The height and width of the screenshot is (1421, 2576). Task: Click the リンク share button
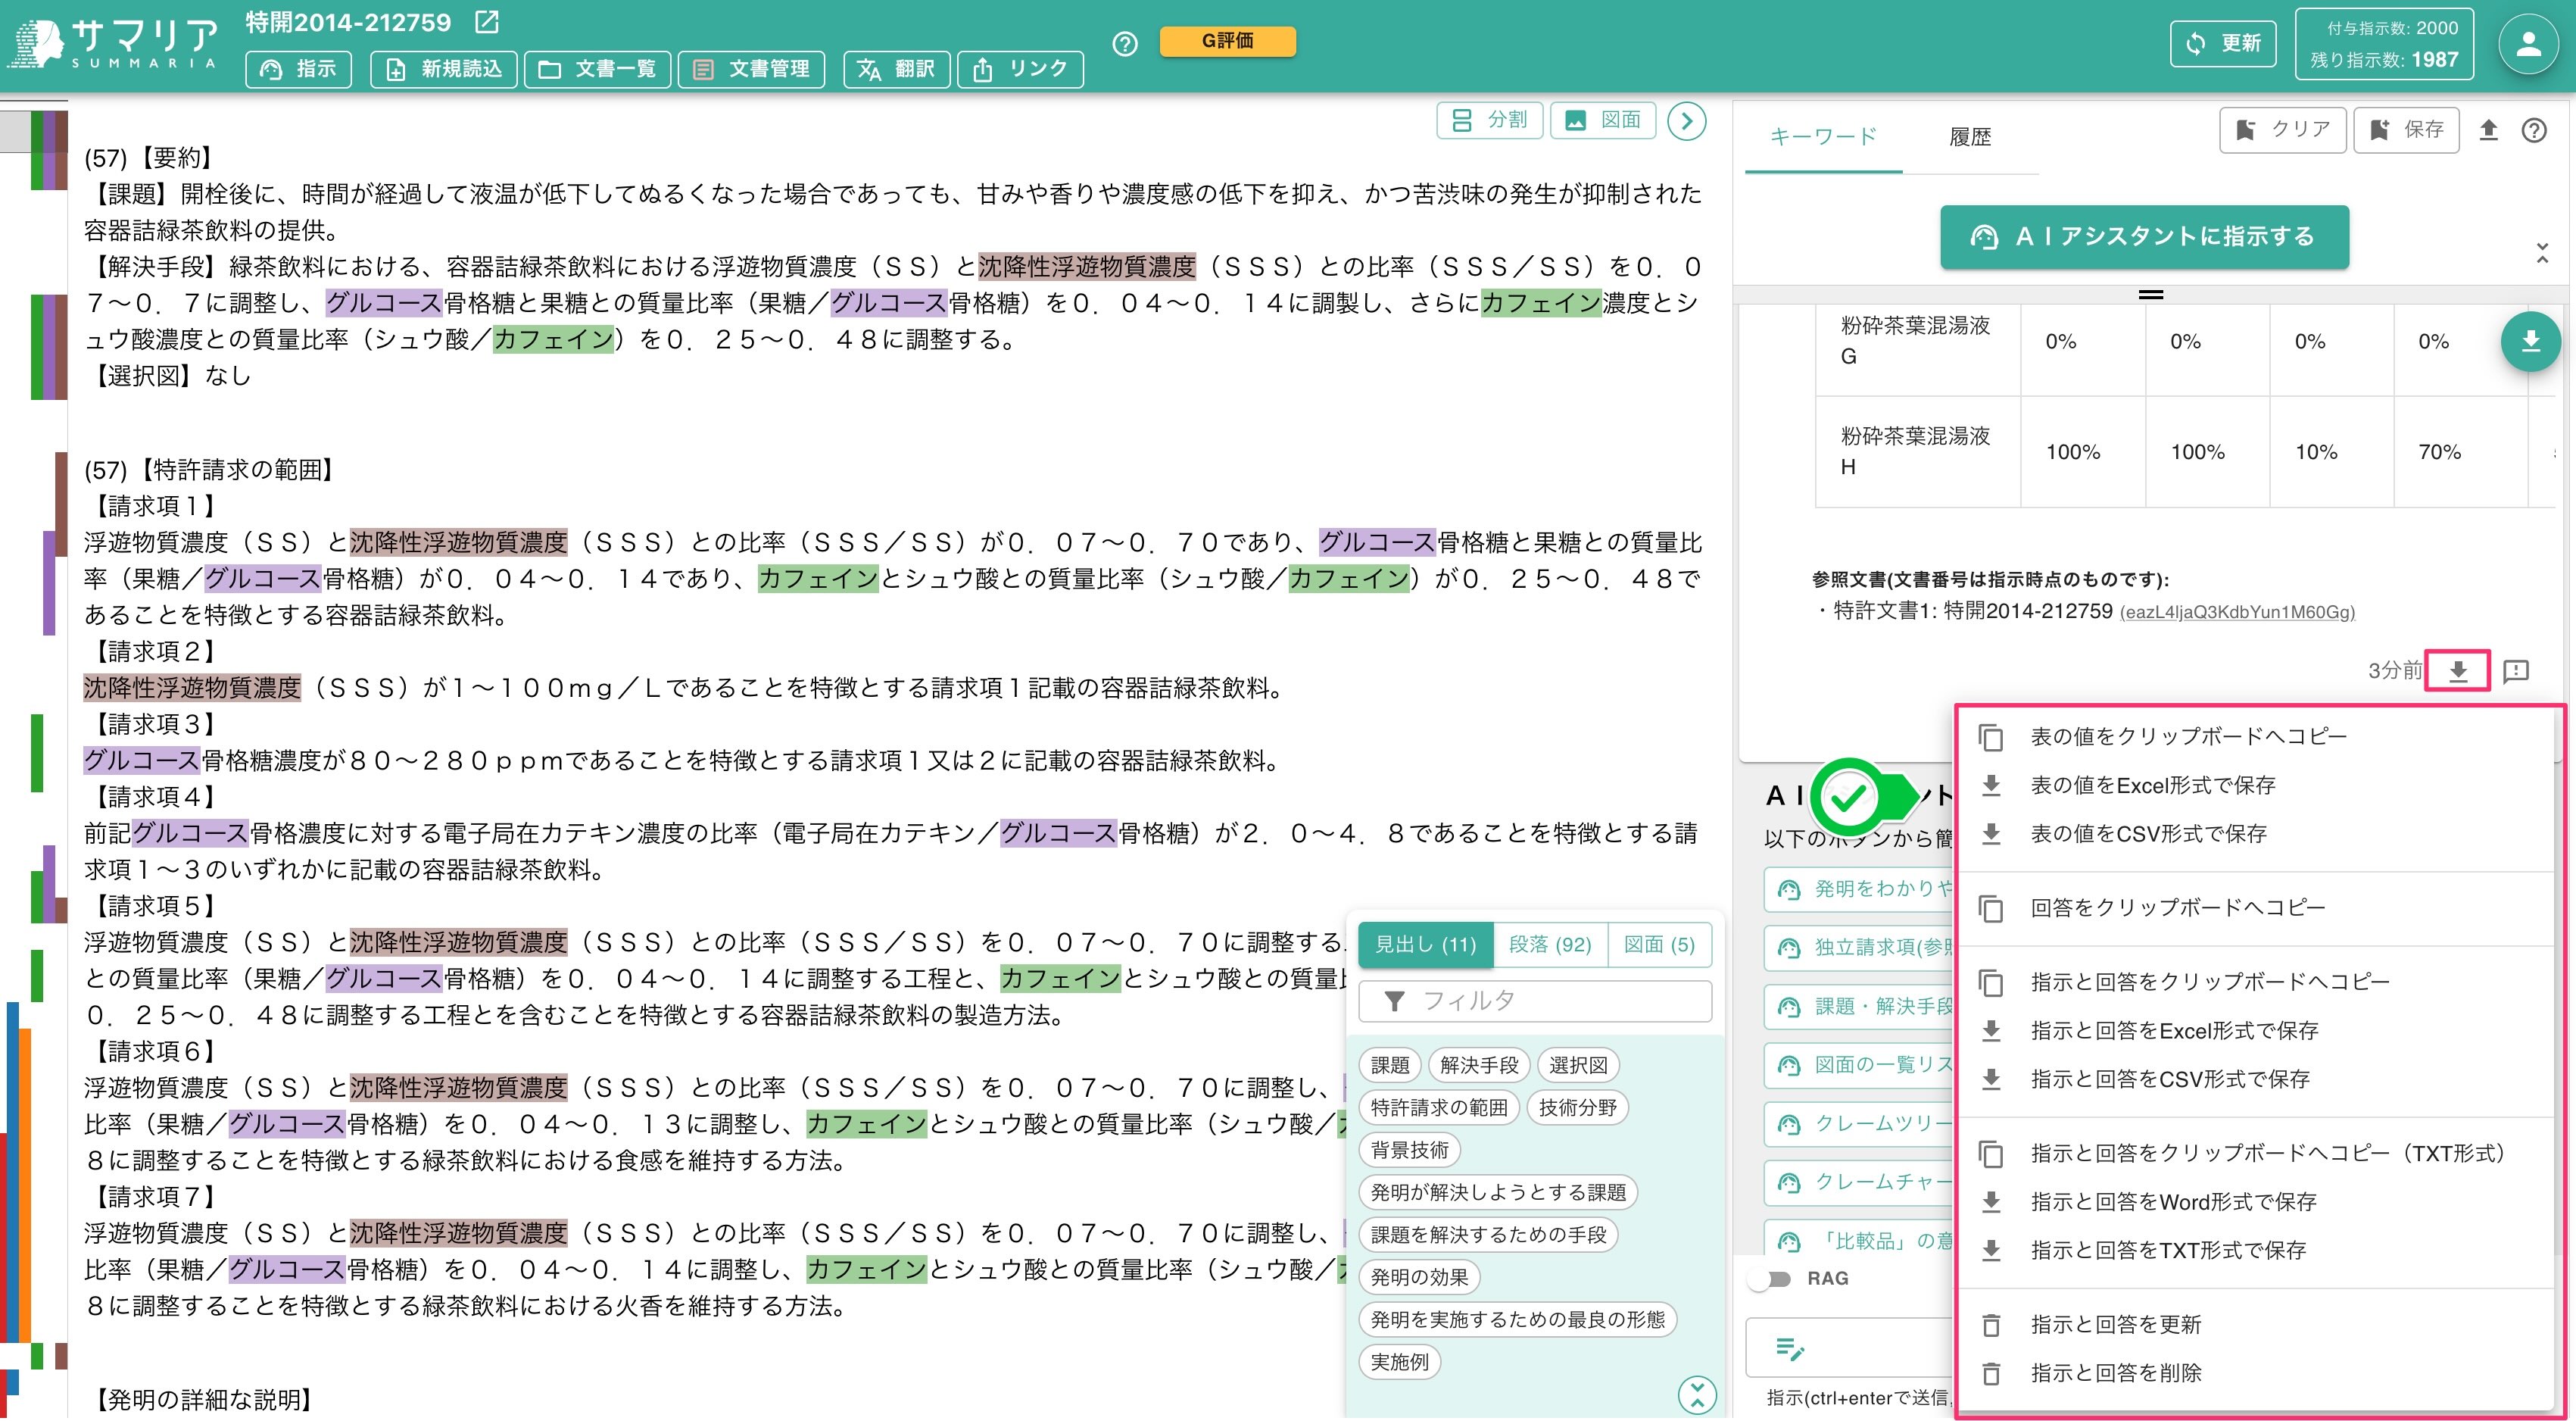[1020, 69]
